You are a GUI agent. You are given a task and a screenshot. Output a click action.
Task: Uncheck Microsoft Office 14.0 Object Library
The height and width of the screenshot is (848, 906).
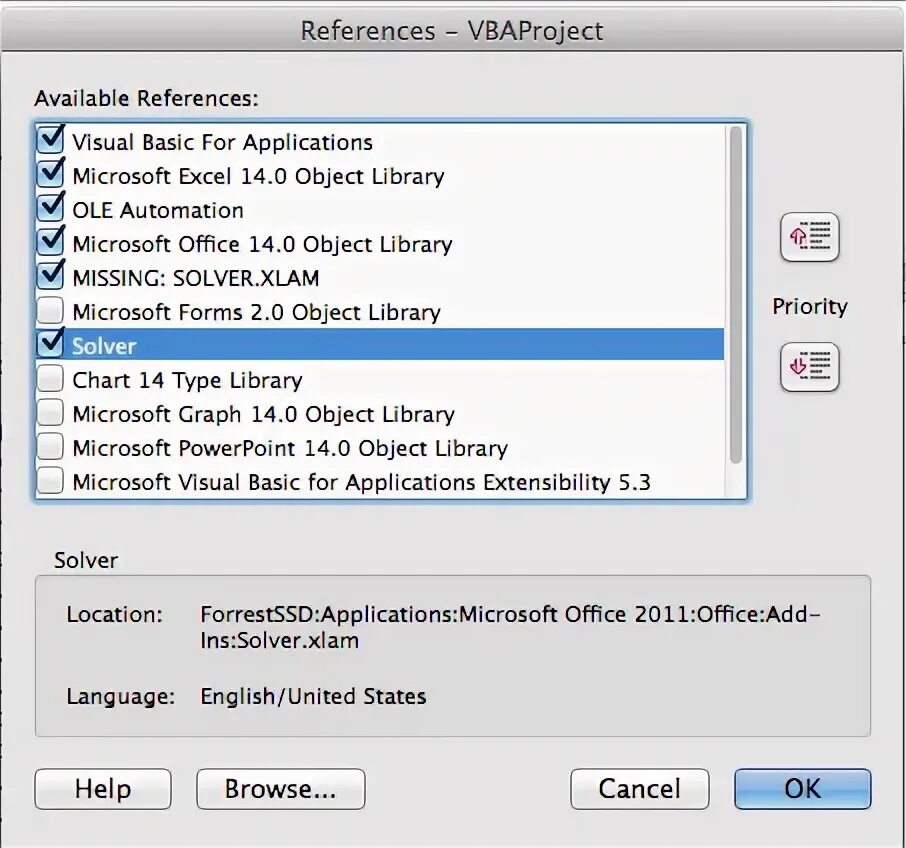[x=50, y=243]
